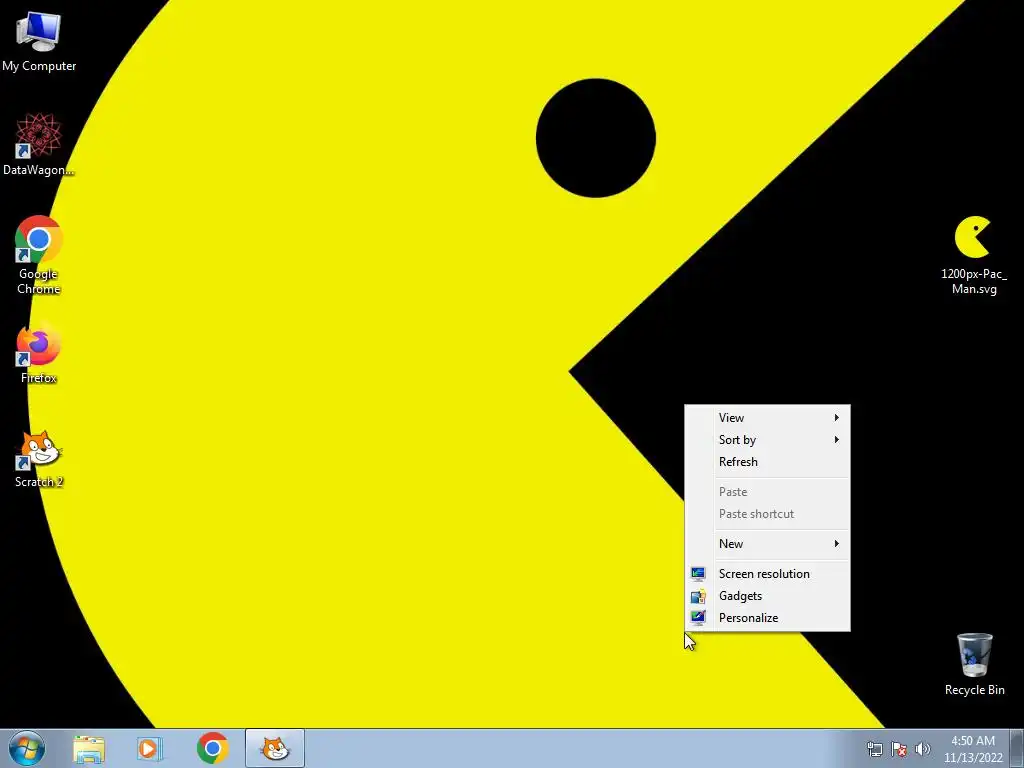This screenshot has height=768, width=1024.
Task: Open the clock showing 4:50 AM
Action: (973, 749)
